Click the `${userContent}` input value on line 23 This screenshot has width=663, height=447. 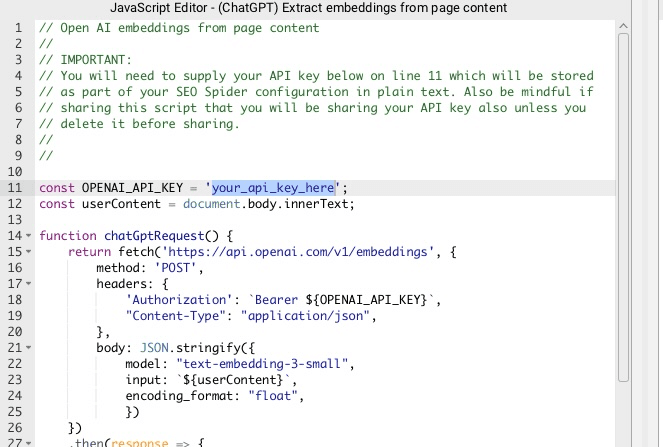pos(233,380)
